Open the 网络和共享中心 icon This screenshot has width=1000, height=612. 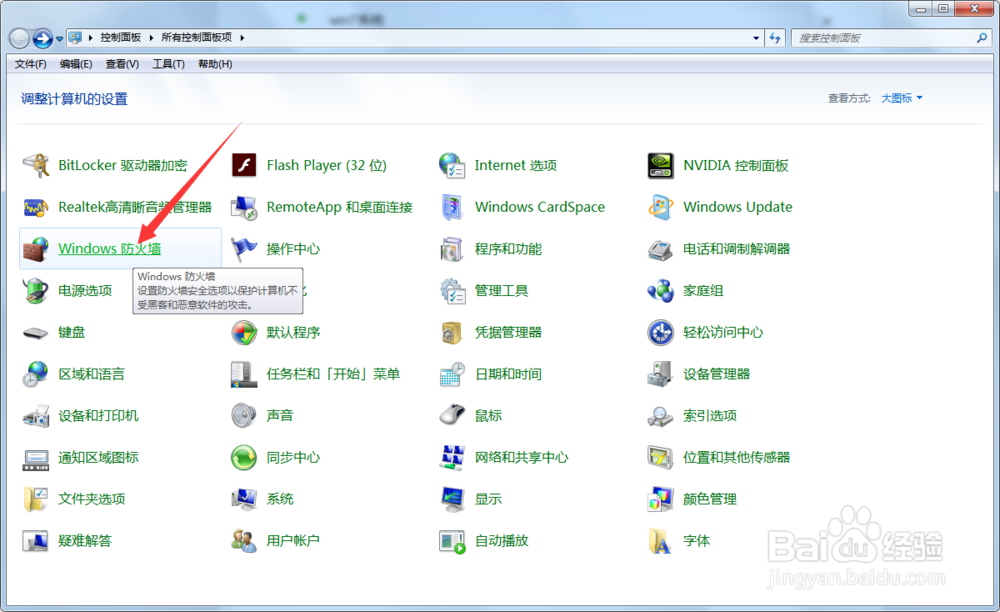click(452, 458)
